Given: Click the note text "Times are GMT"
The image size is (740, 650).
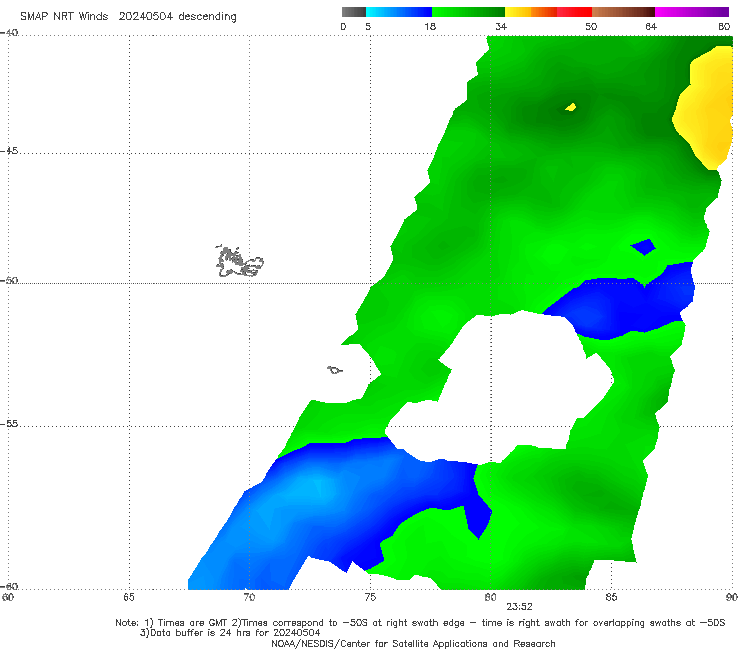Looking at the screenshot, I should tap(193, 623).
